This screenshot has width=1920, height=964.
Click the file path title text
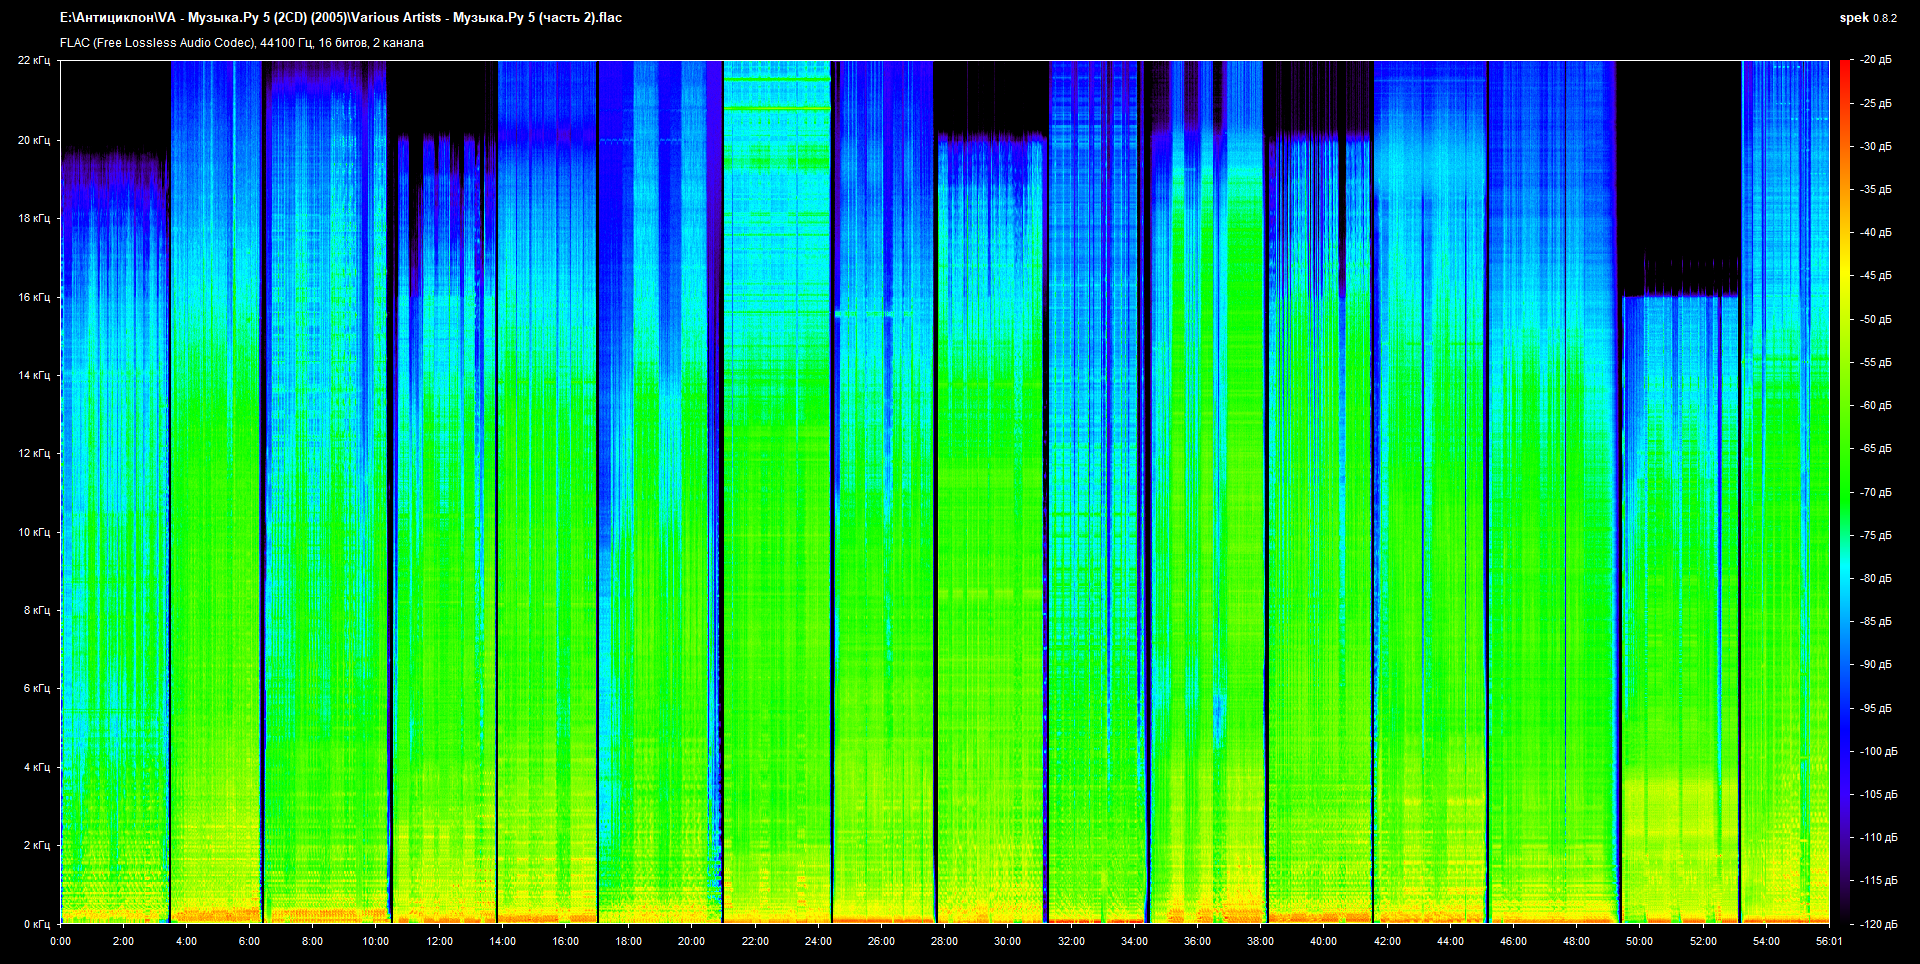(340, 18)
